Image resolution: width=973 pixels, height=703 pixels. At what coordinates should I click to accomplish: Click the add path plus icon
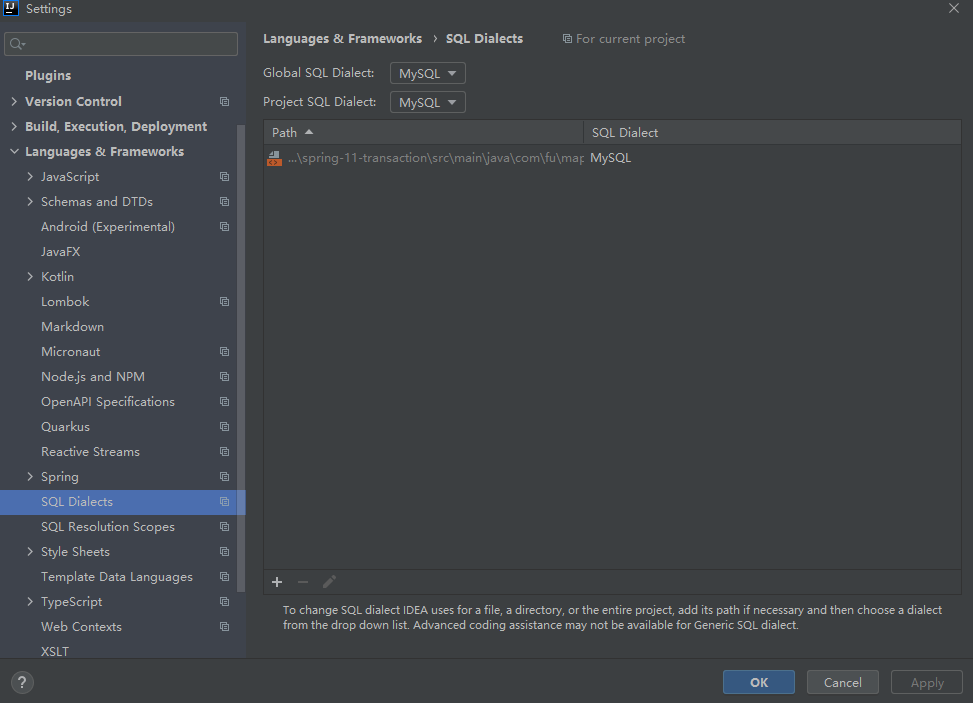(277, 581)
